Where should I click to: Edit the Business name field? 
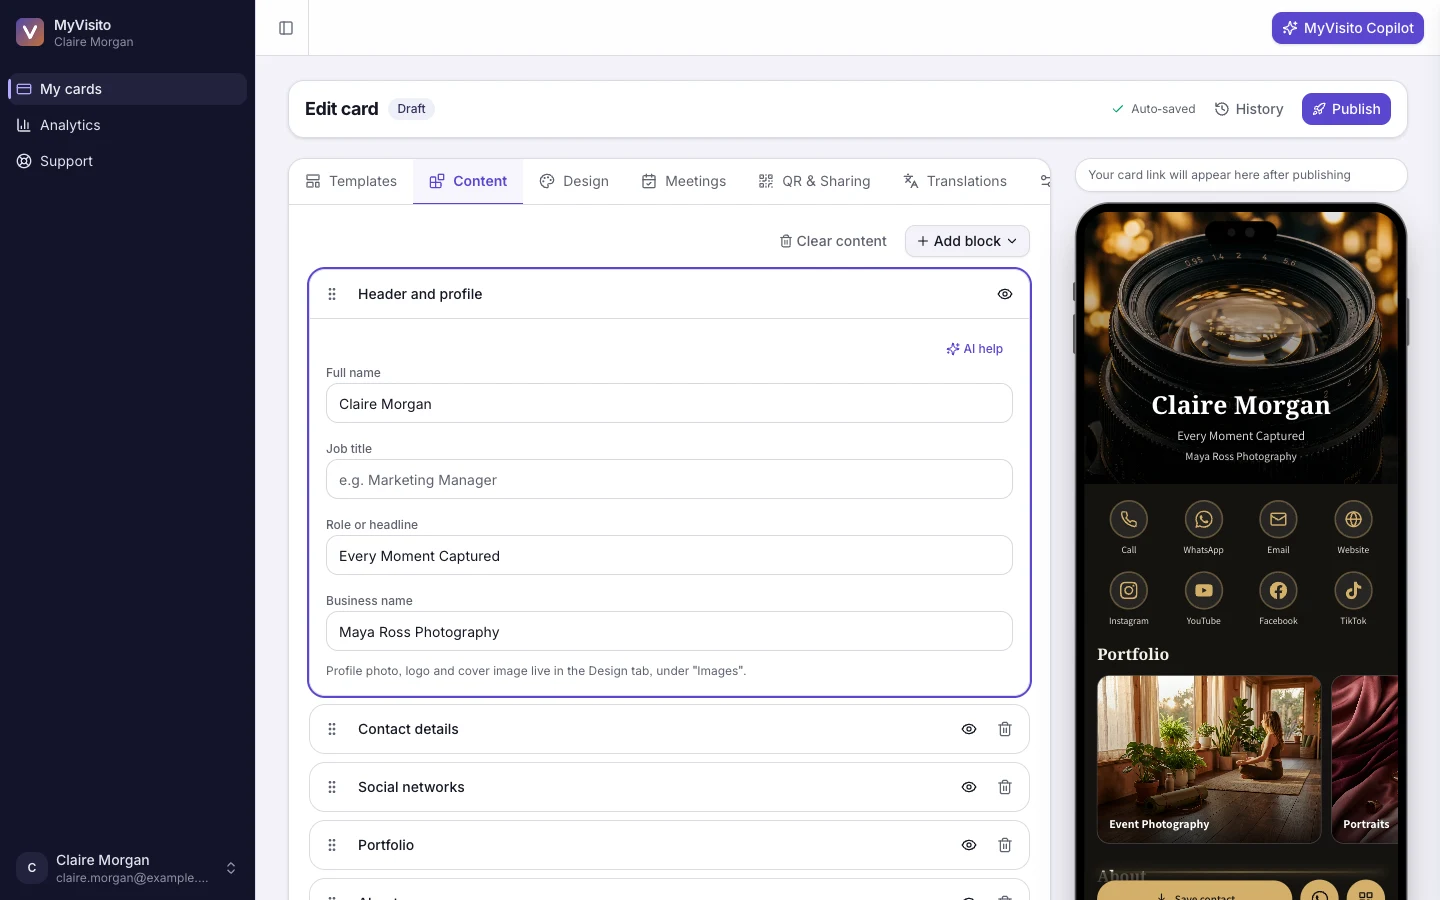pos(669,632)
